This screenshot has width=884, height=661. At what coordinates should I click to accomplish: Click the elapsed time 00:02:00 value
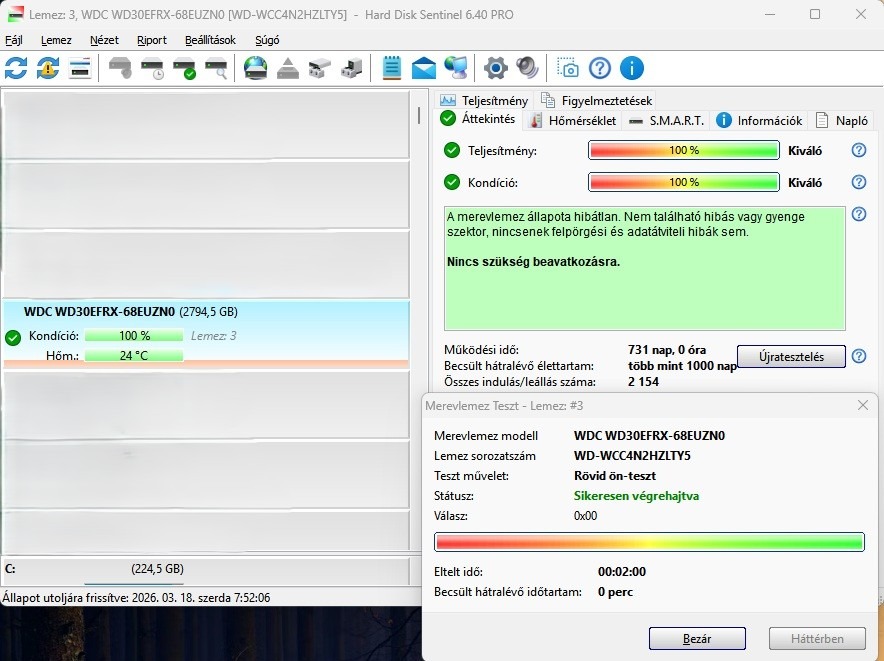622,571
